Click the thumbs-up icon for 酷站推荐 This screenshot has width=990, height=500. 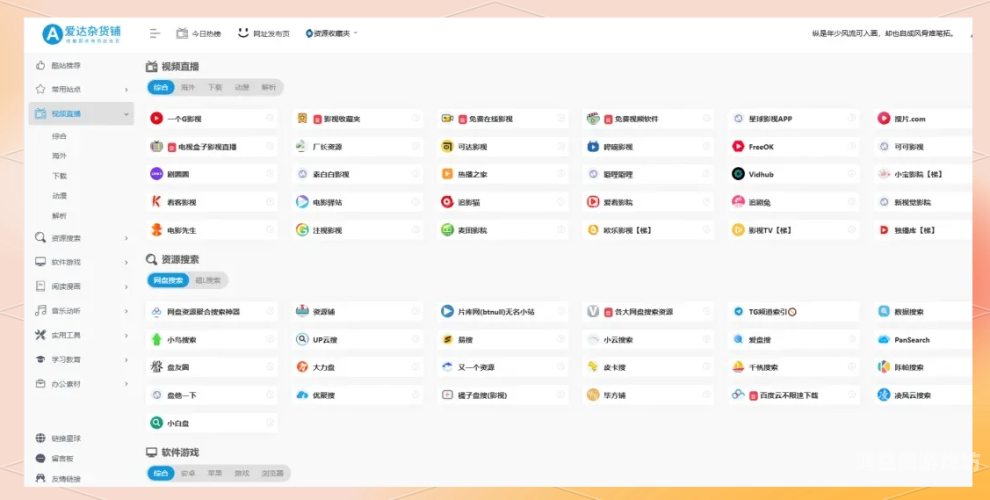[x=40, y=65]
